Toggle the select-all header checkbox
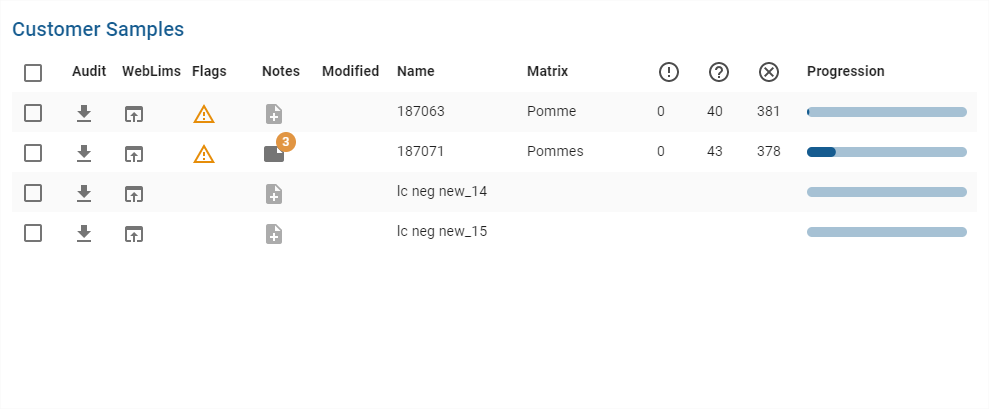 click(33, 72)
